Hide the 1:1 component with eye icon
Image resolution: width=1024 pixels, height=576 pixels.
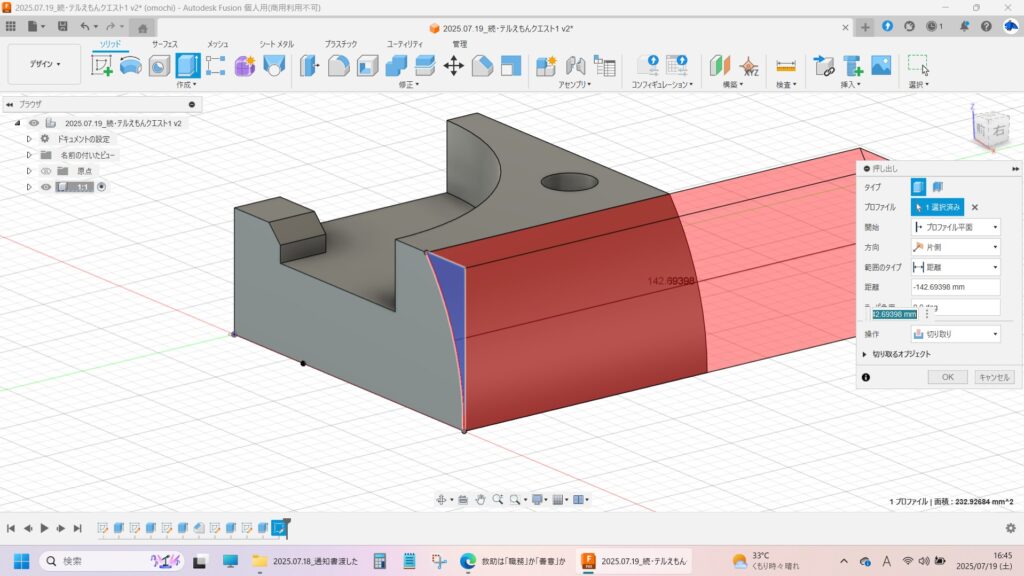coord(45,186)
